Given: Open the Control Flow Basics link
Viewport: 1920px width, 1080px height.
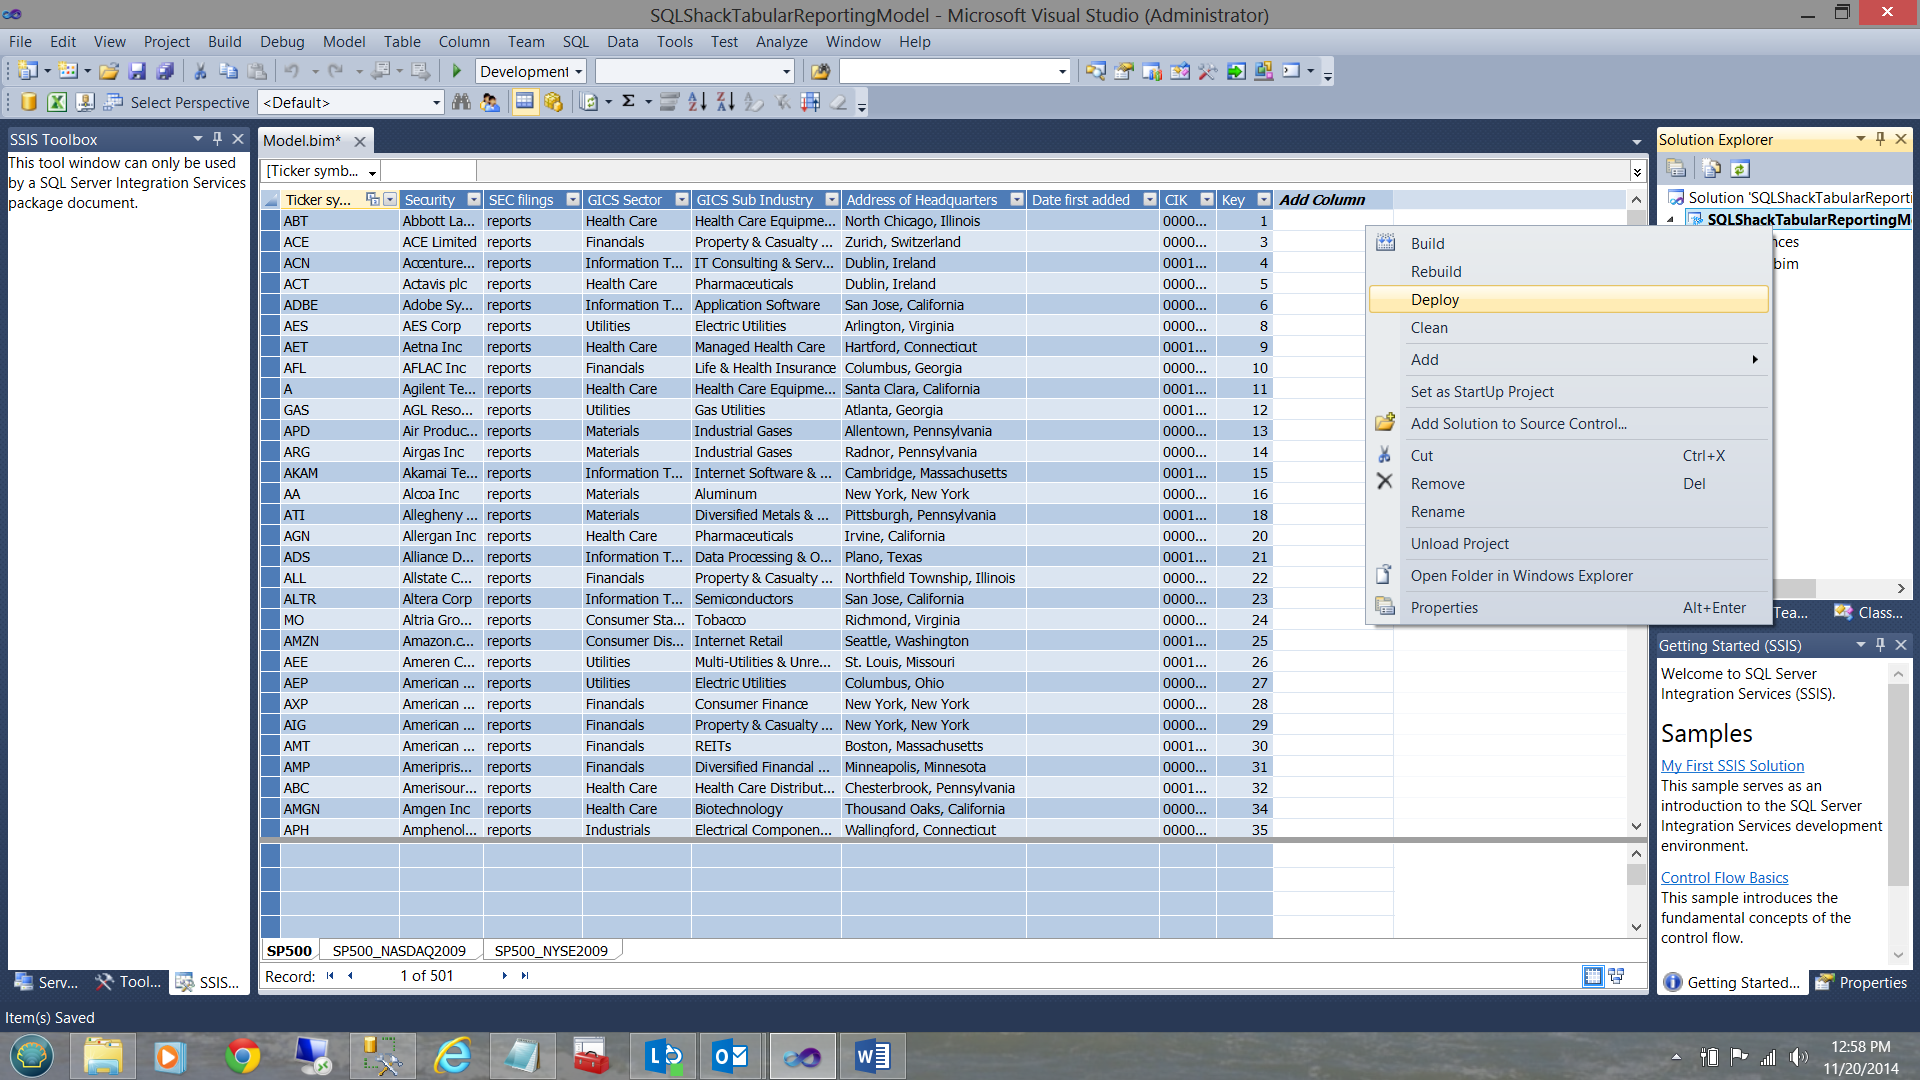Looking at the screenshot, I should click(1724, 878).
